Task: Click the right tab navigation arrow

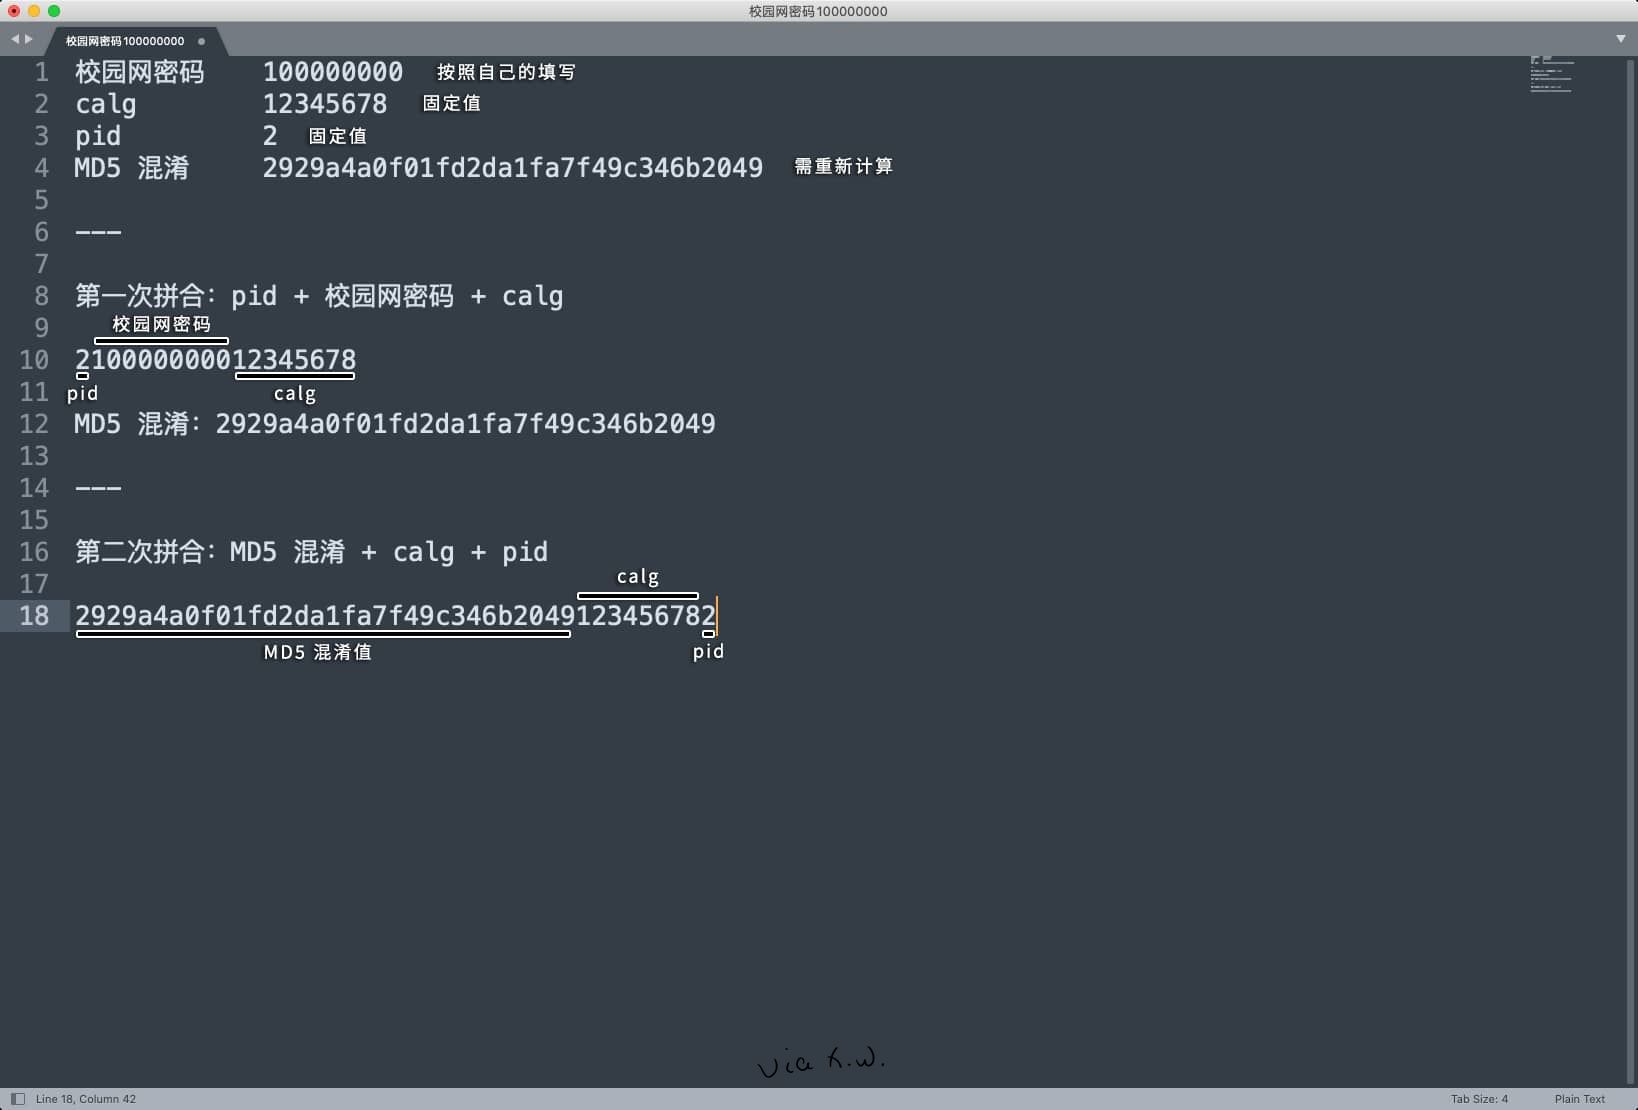Action: point(29,39)
